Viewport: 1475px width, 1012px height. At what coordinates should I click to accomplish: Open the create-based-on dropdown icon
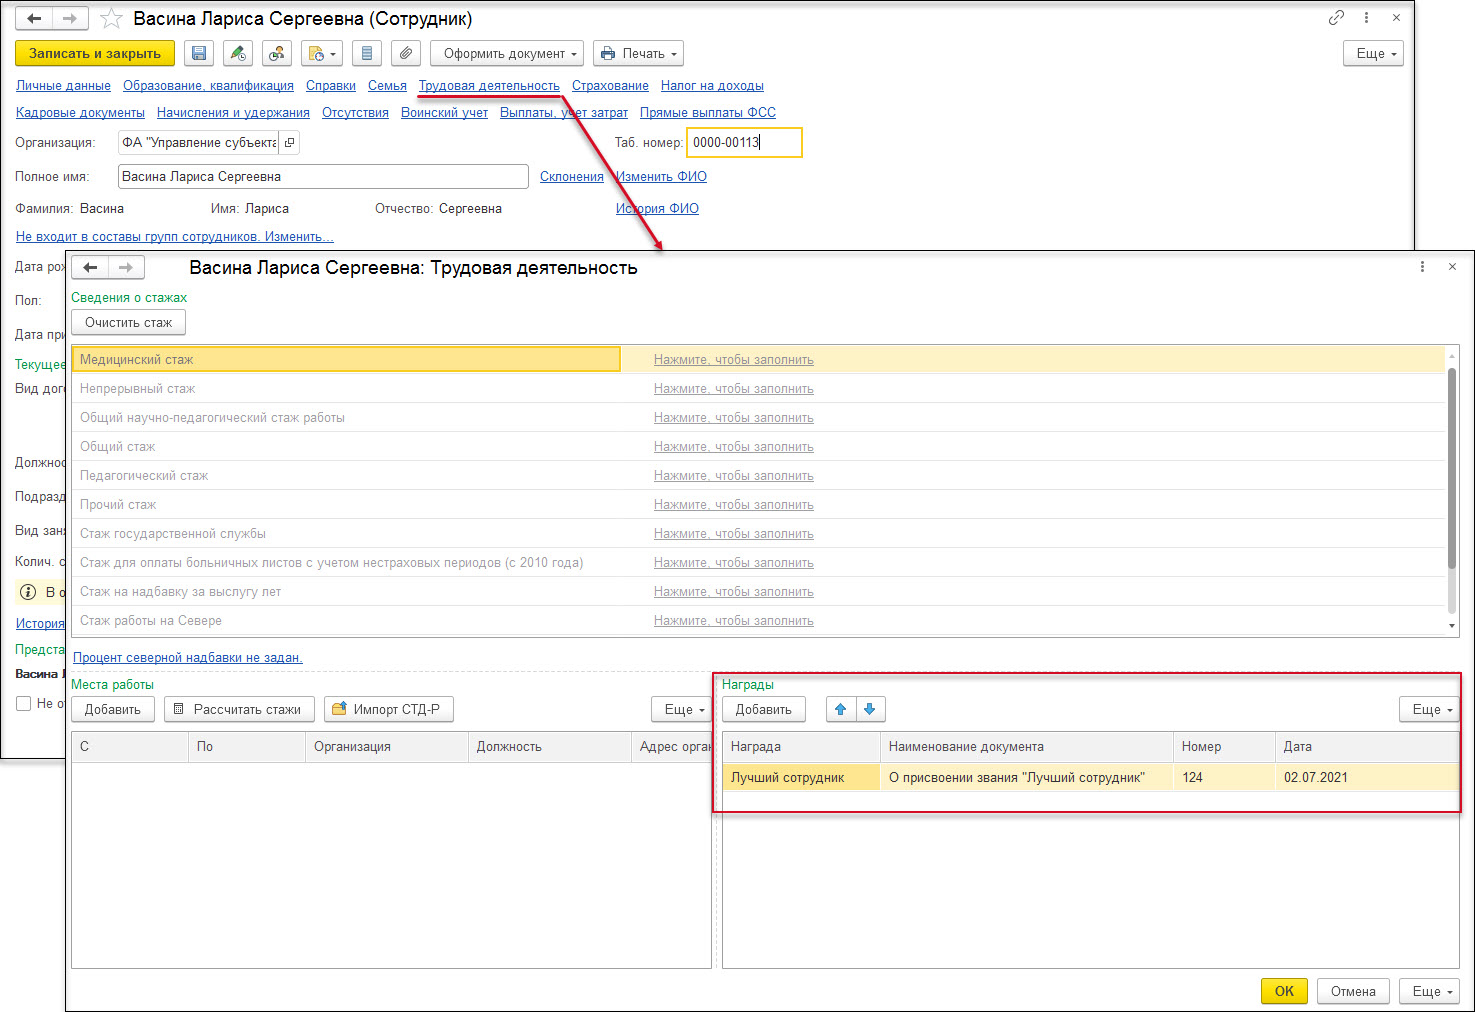coord(321,54)
